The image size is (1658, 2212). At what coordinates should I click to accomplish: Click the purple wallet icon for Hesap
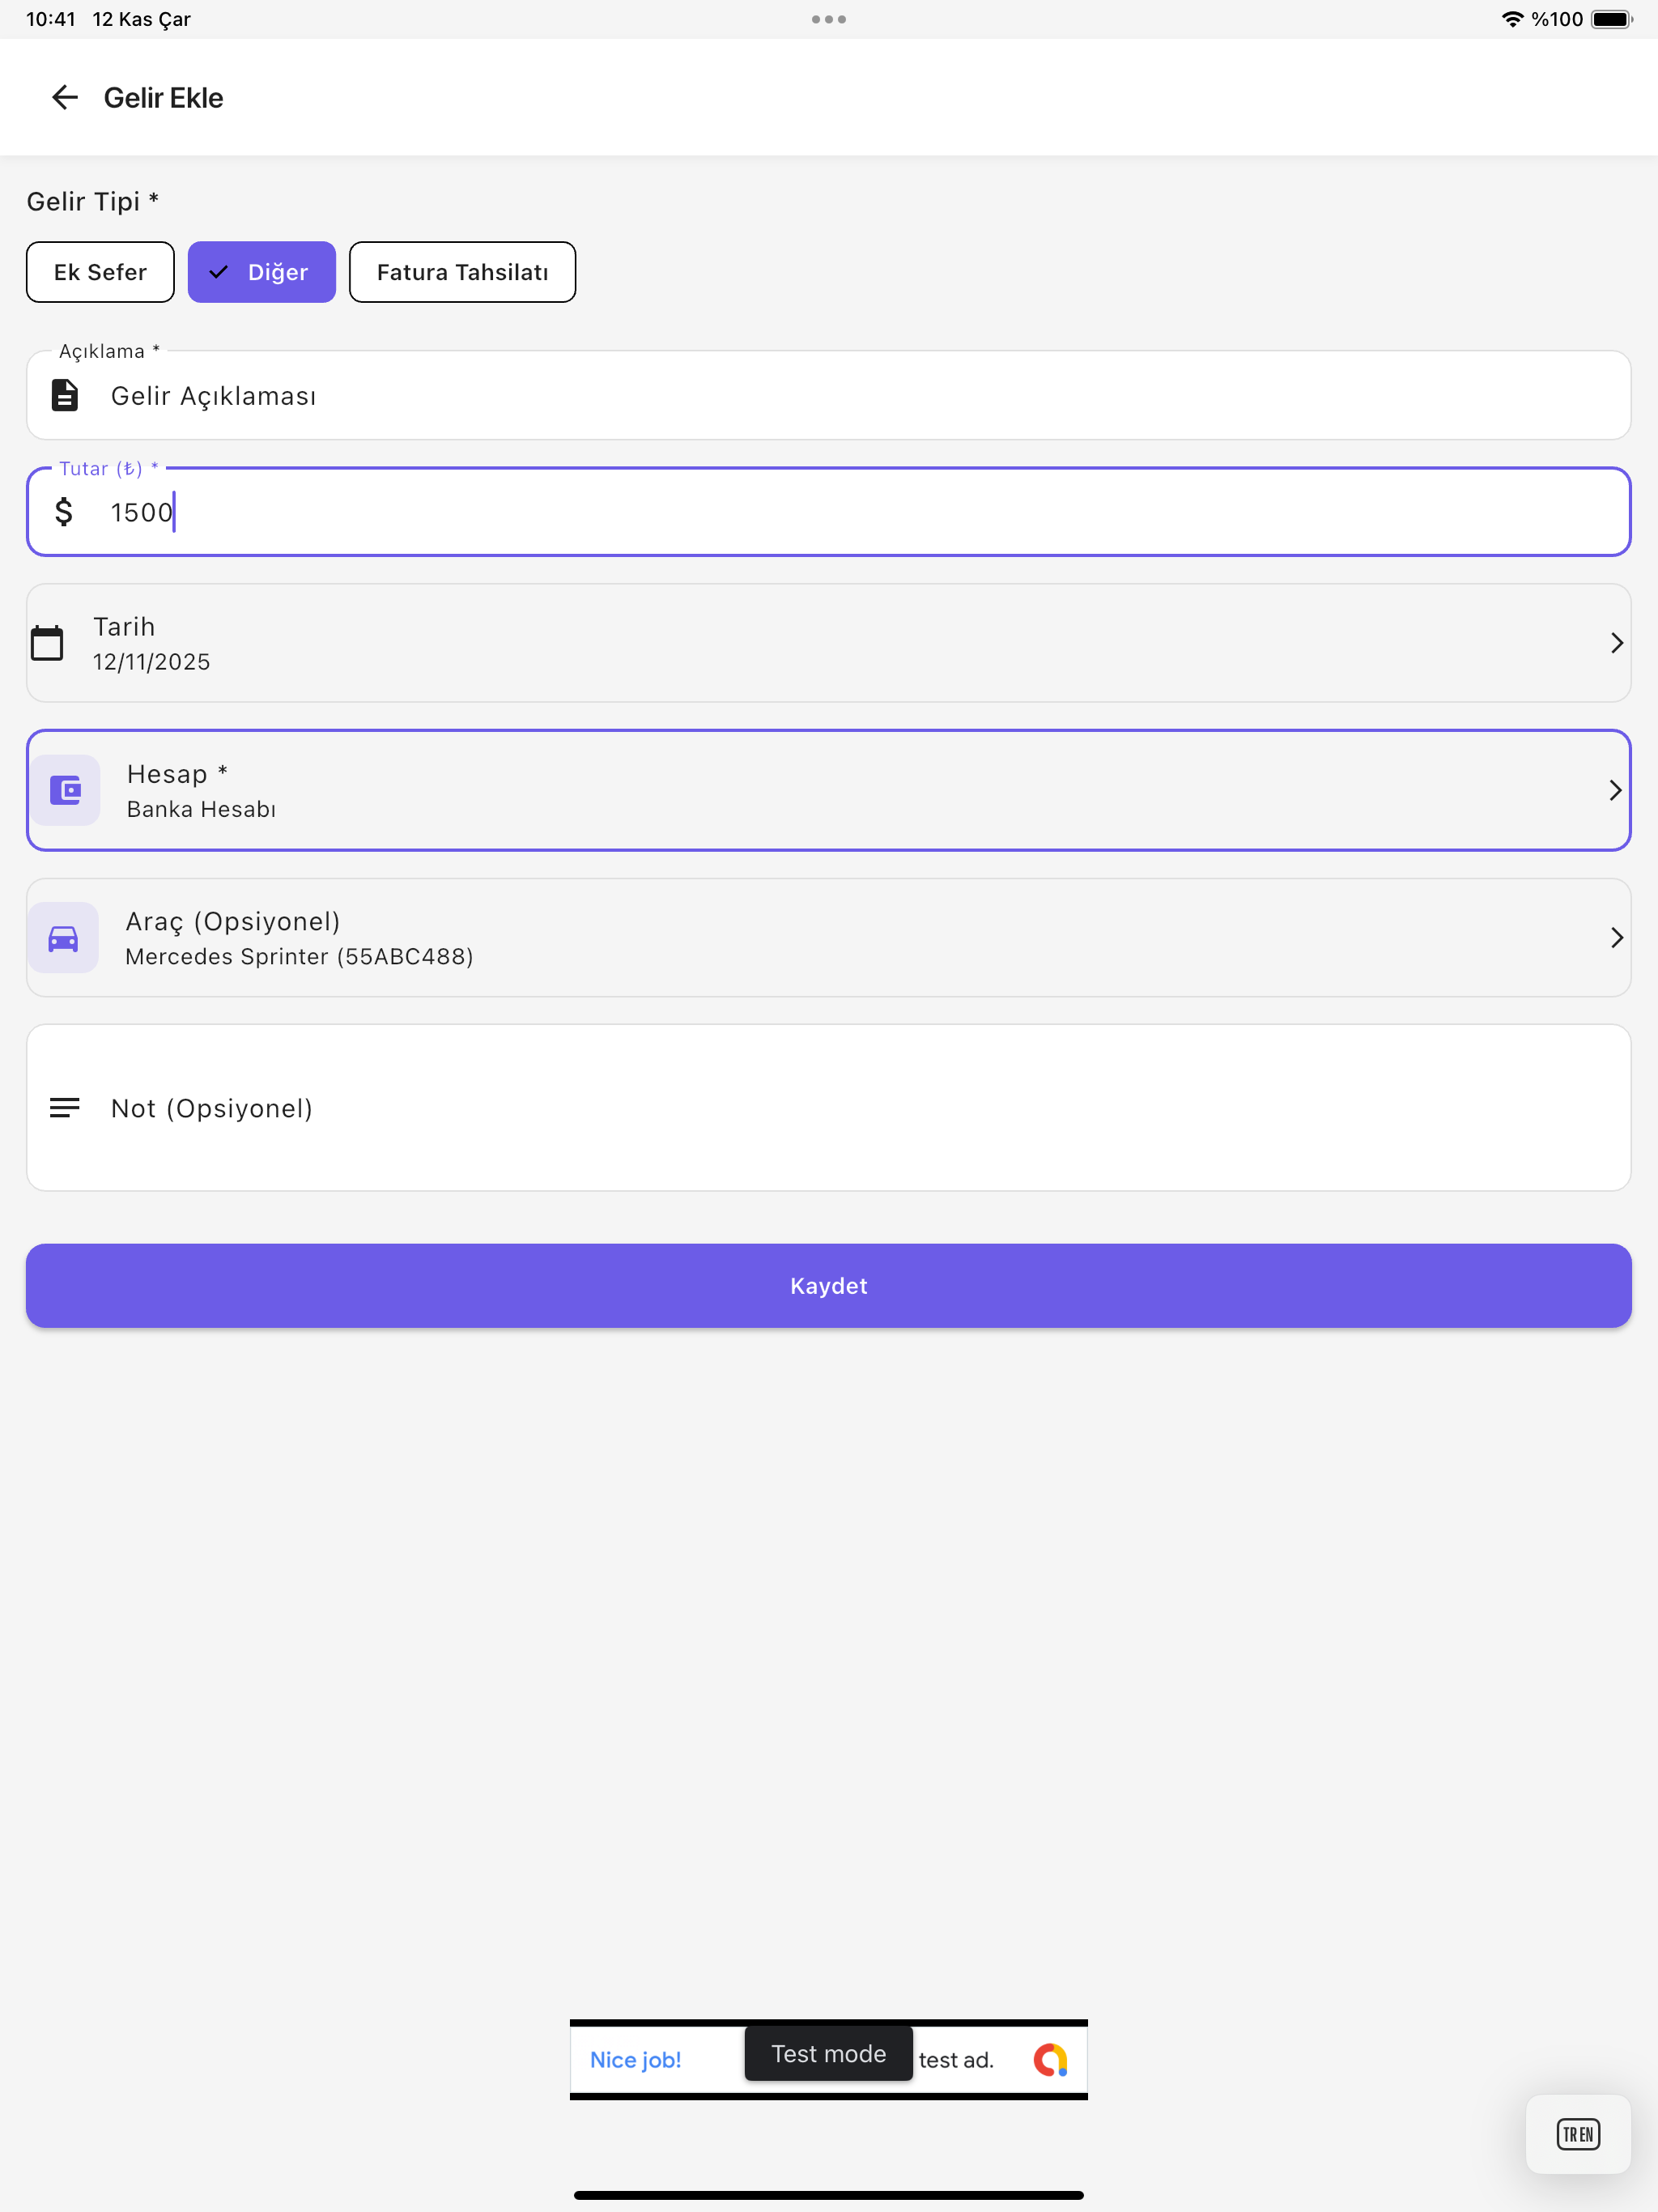65,790
